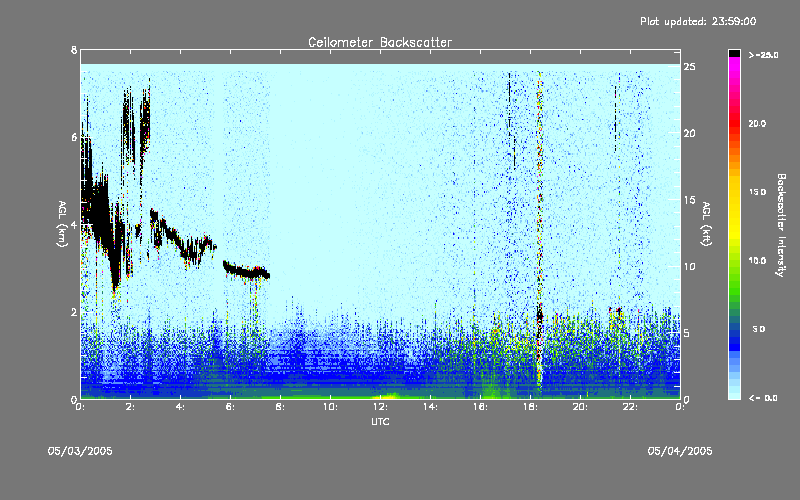Viewport: 800px width, 500px height.
Task: Click the "AGL (kft)" right axis label
Action: point(706,223)
